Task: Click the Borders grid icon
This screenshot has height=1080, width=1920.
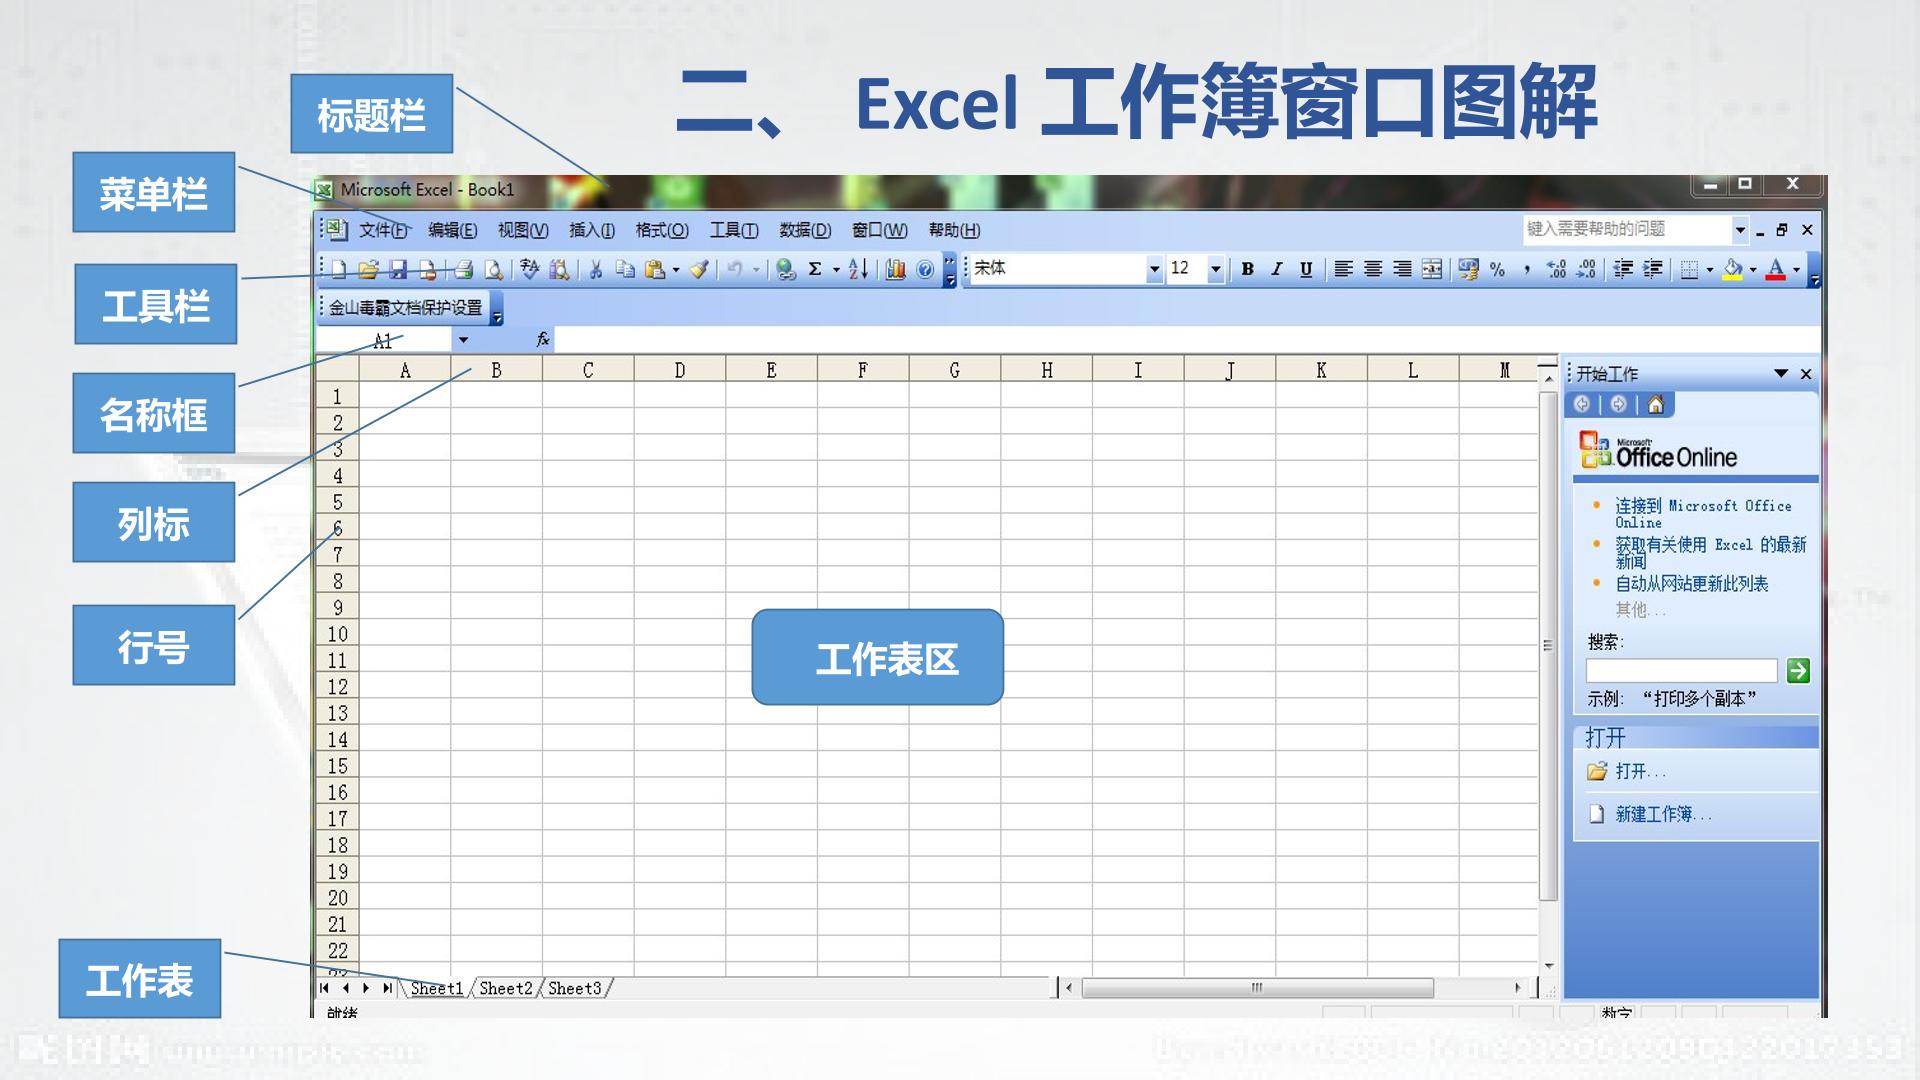Action: (1689, 269)
